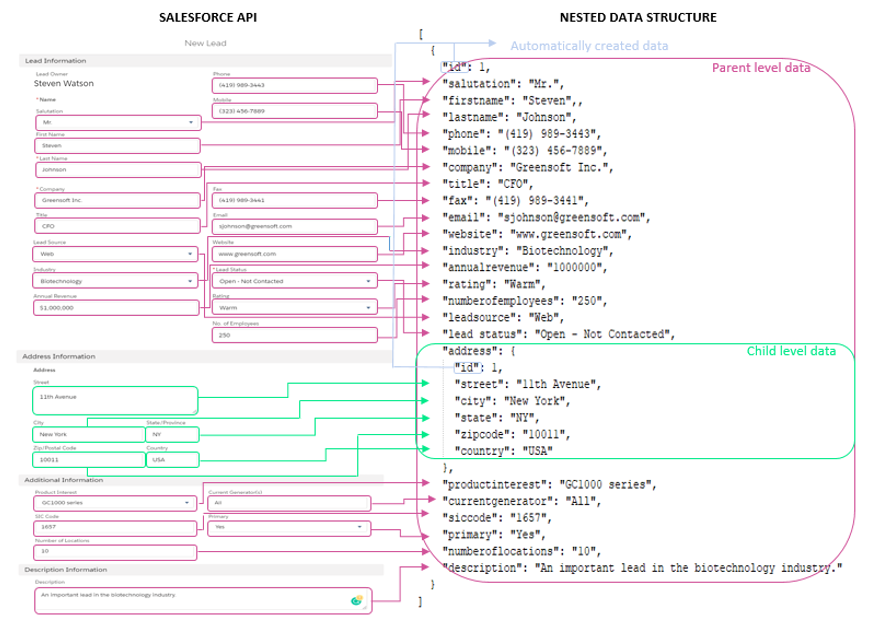Focus the Mobile number field
Screen dimensions: 885x631
(295, 111)
